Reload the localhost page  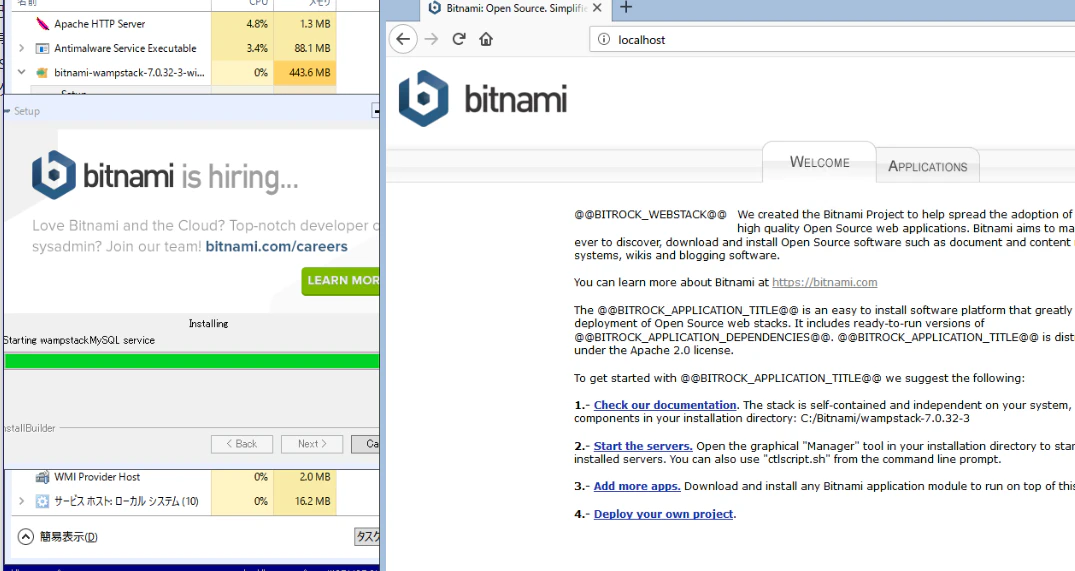tap(459, 39)
